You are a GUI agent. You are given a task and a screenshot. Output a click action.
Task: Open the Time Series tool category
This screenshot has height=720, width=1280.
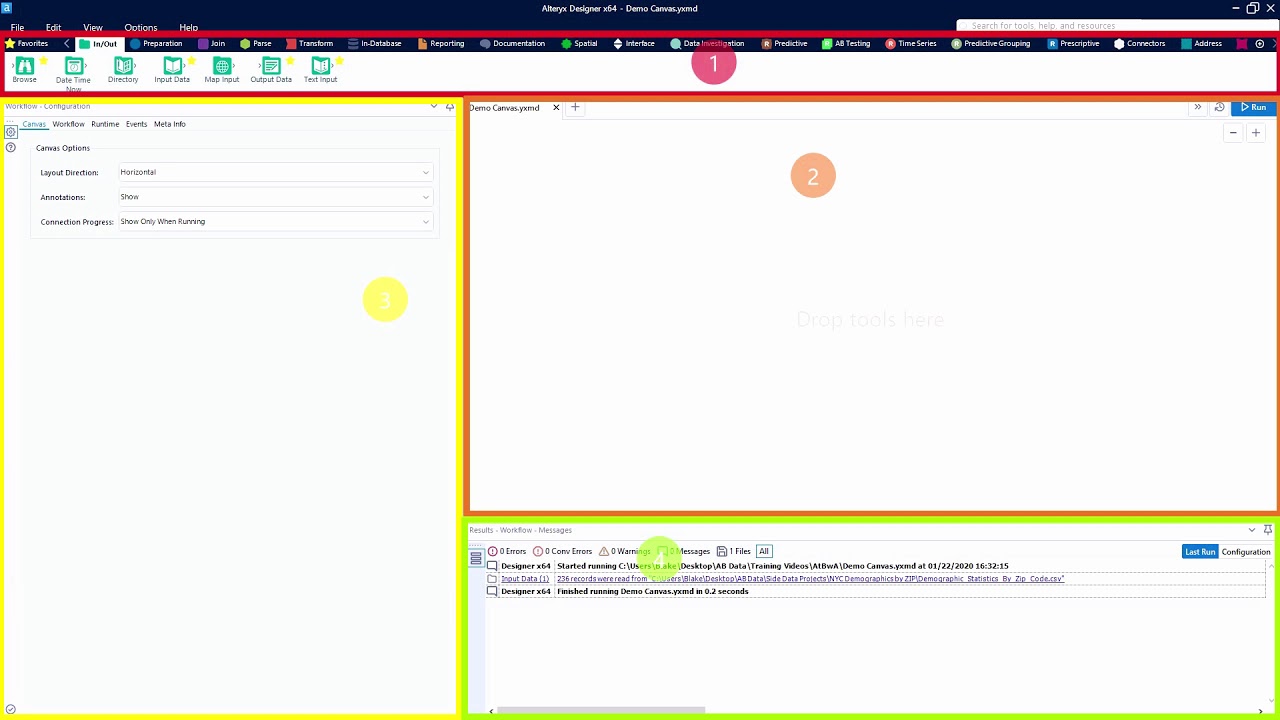(911, 43)
